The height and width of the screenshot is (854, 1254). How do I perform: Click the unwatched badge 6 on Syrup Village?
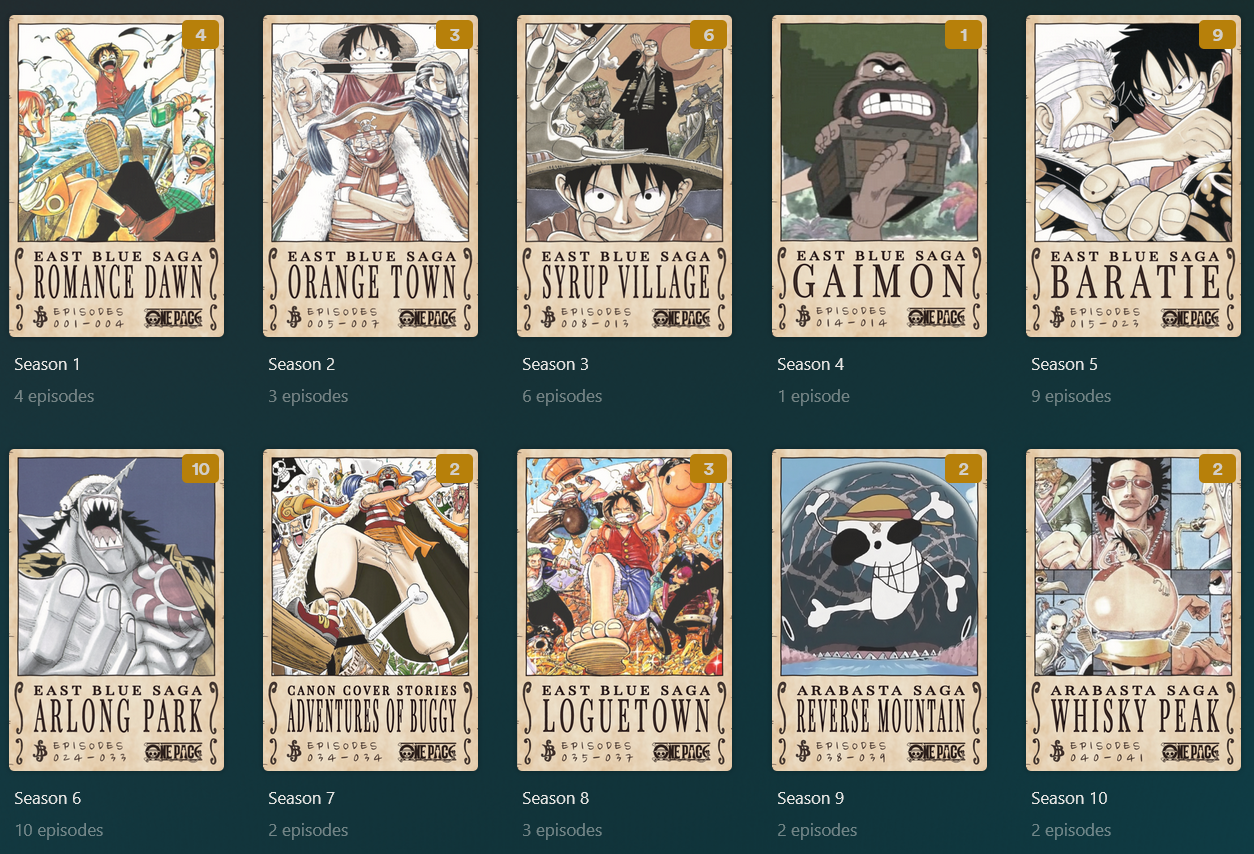click(x=708, y=35)
